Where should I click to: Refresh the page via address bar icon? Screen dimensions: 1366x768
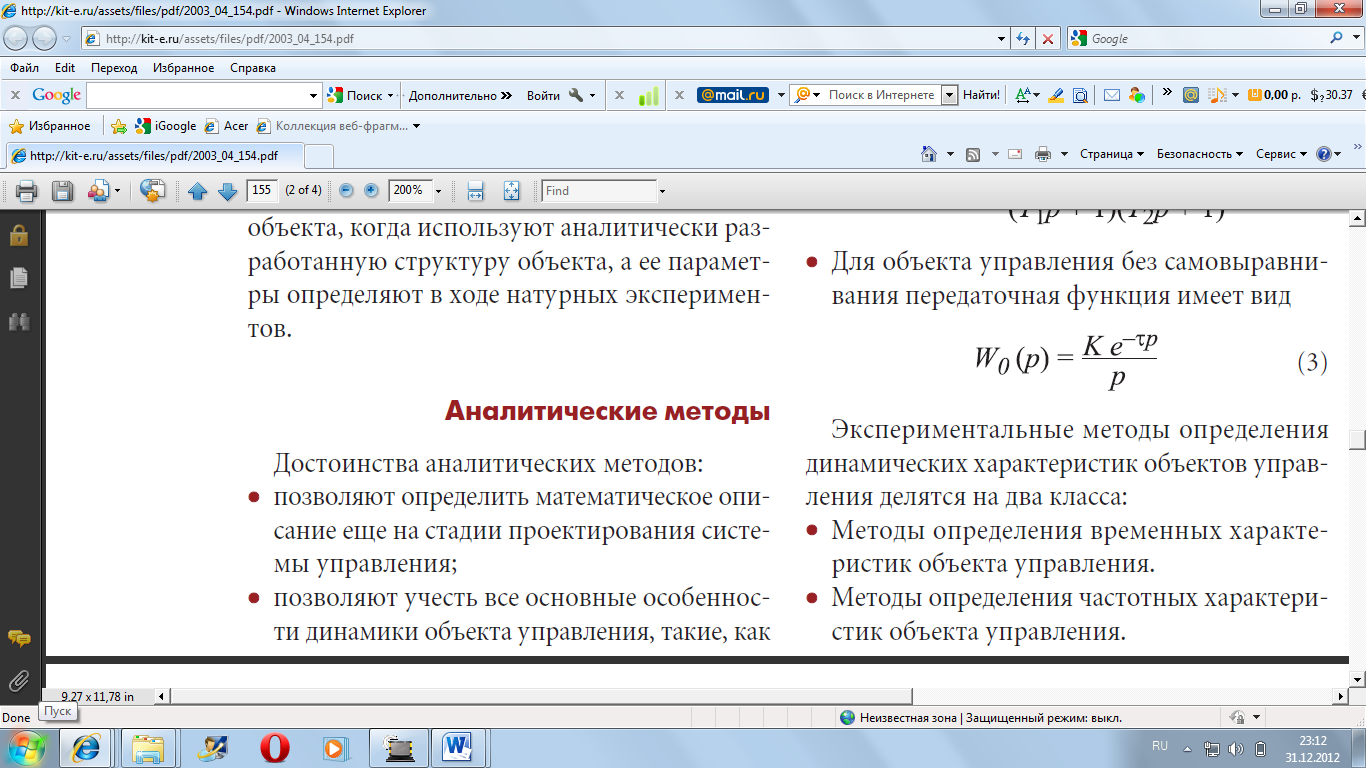1023,39
